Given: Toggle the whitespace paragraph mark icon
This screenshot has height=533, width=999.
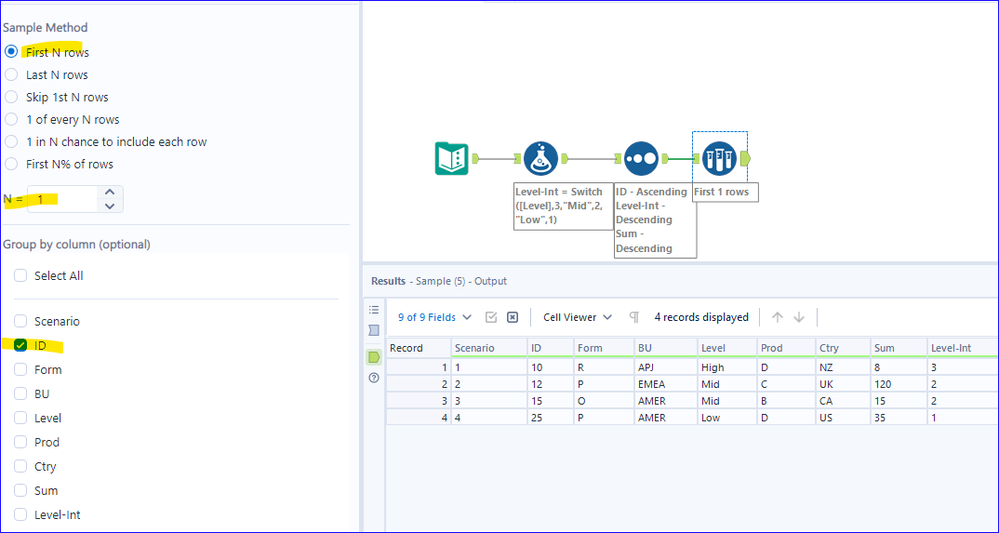Looking at the screenshot, I should pos(634,317).
